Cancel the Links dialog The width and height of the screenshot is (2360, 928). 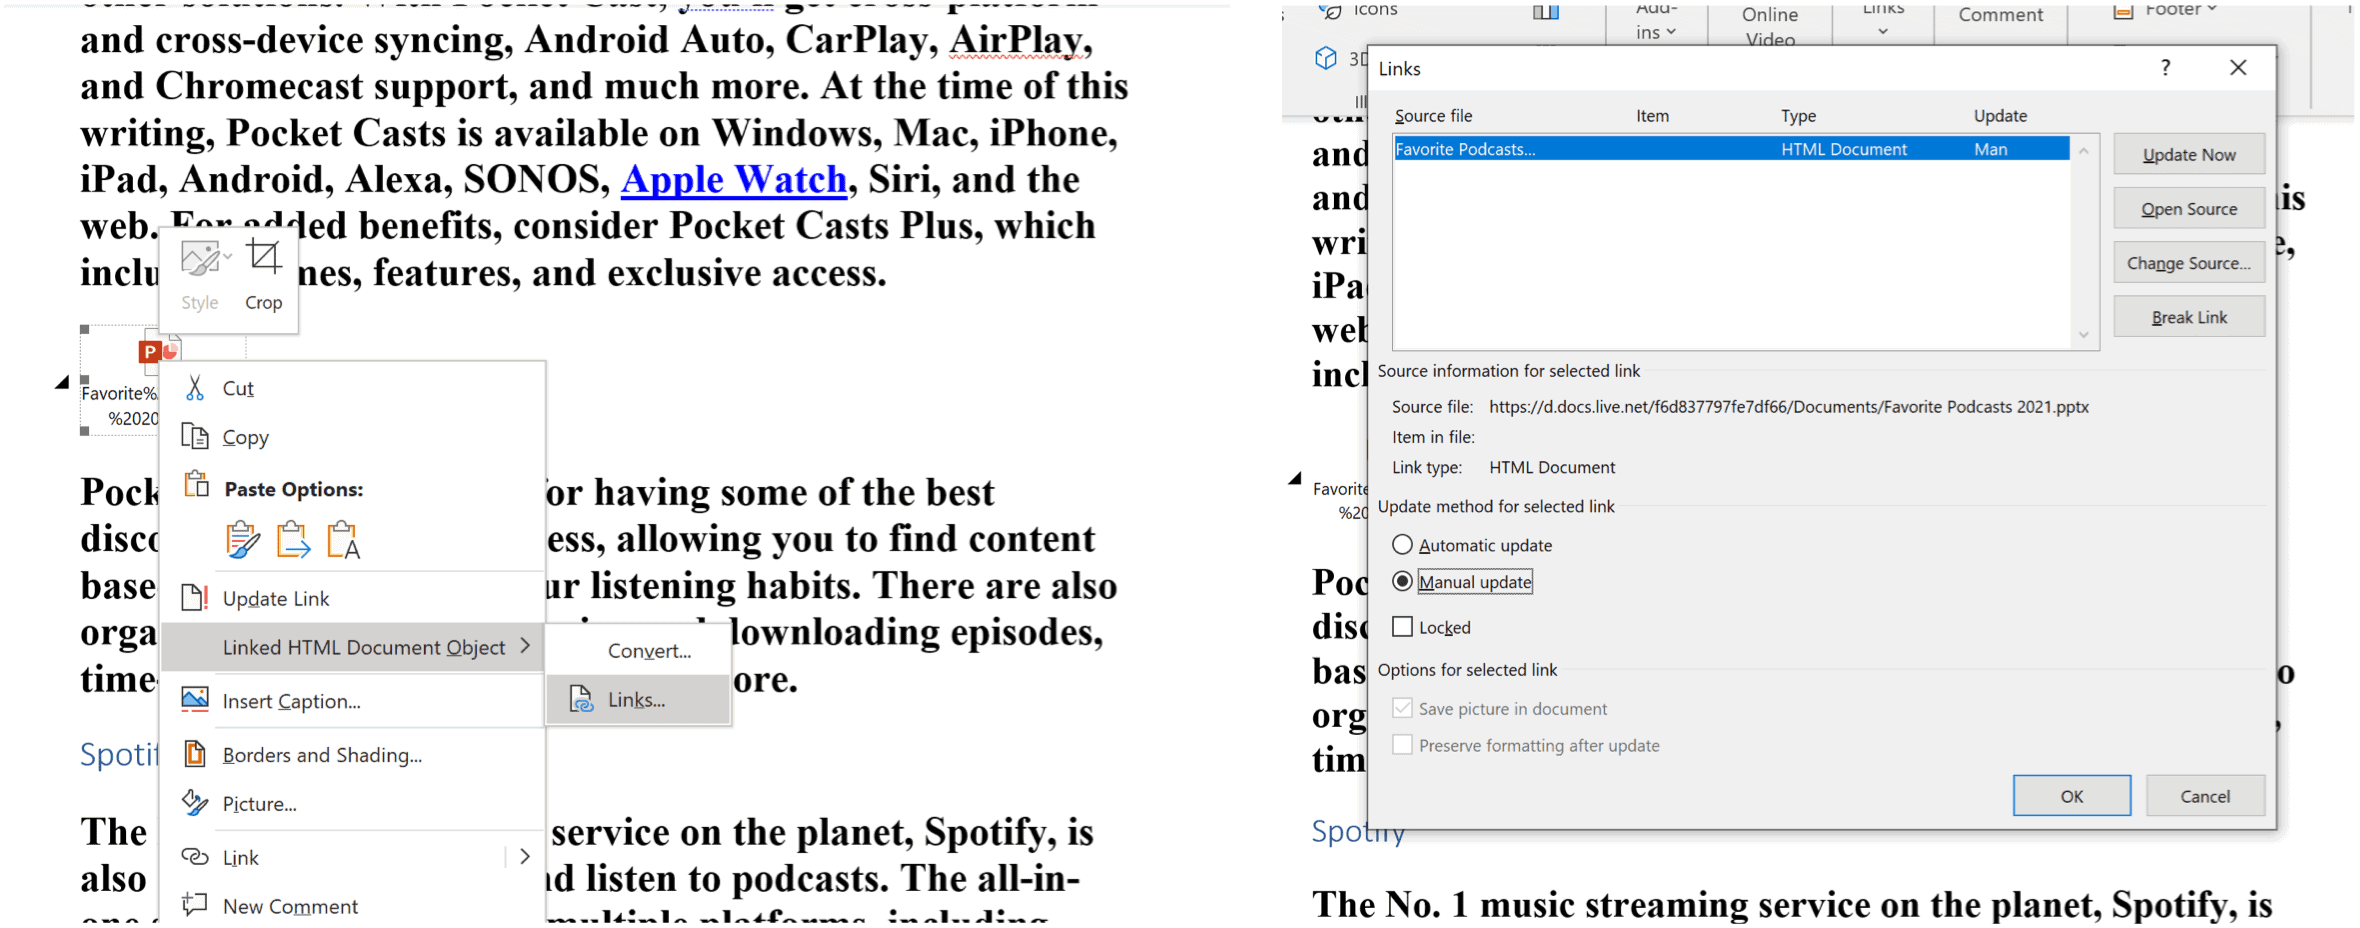[x=2205, y=796]
